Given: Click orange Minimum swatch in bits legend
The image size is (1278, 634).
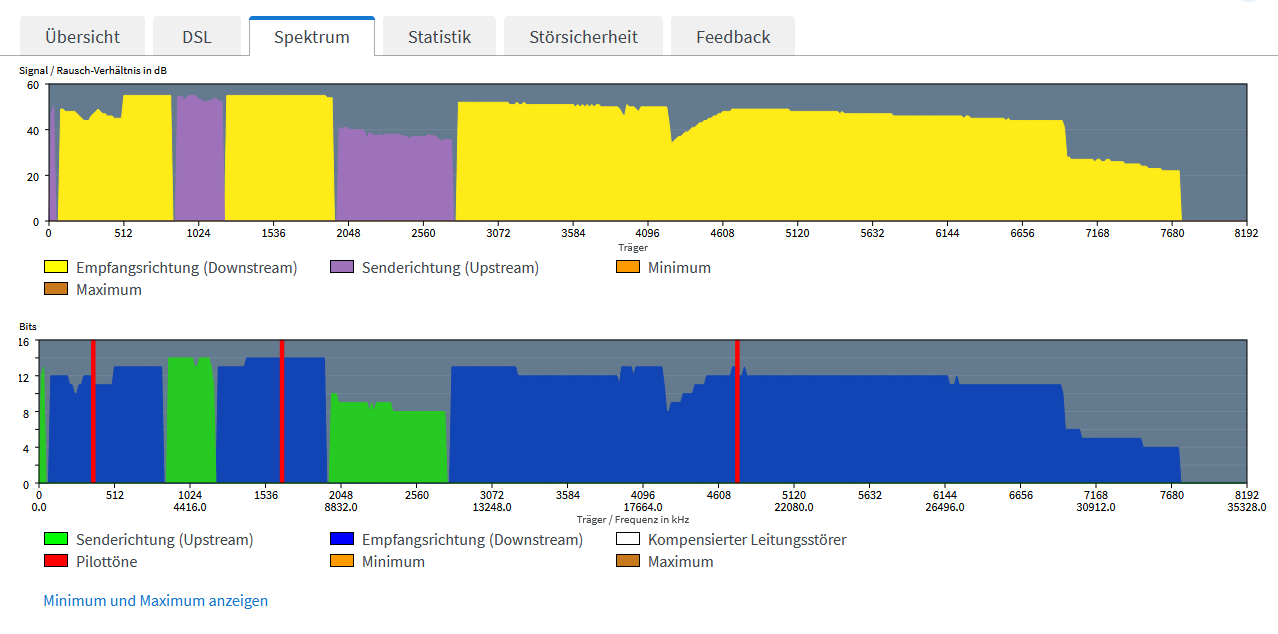Looking at the screenshot, I should click(342, 562).
